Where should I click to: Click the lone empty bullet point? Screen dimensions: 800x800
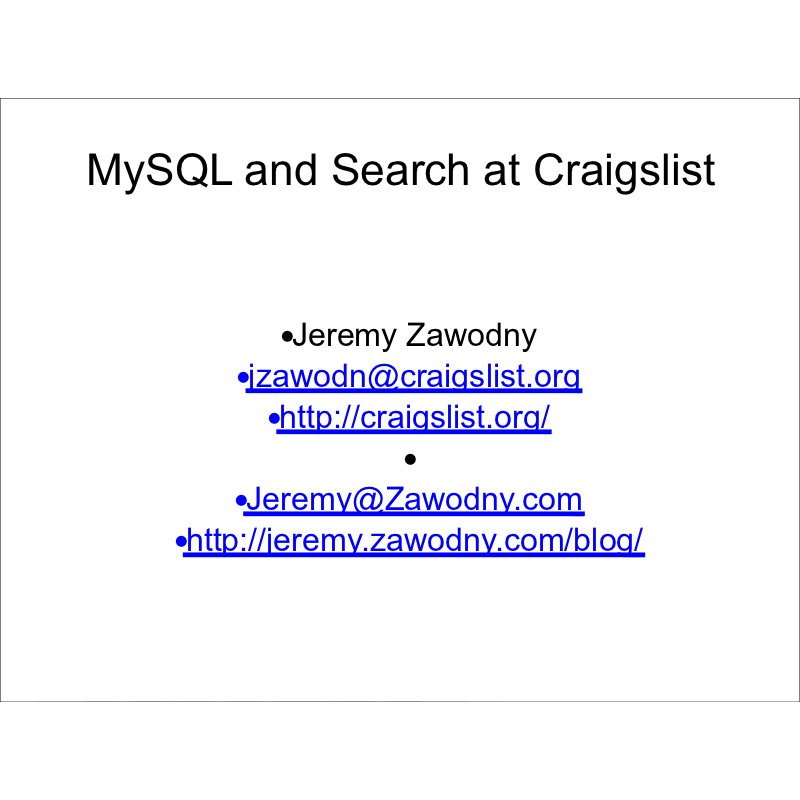coord(410,460)
